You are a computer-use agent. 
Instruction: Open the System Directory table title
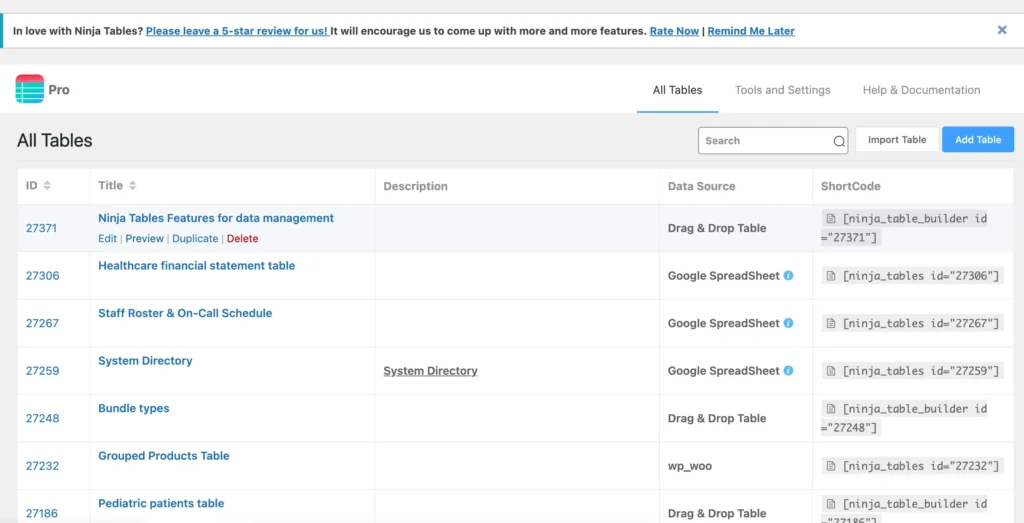(145, 360)
